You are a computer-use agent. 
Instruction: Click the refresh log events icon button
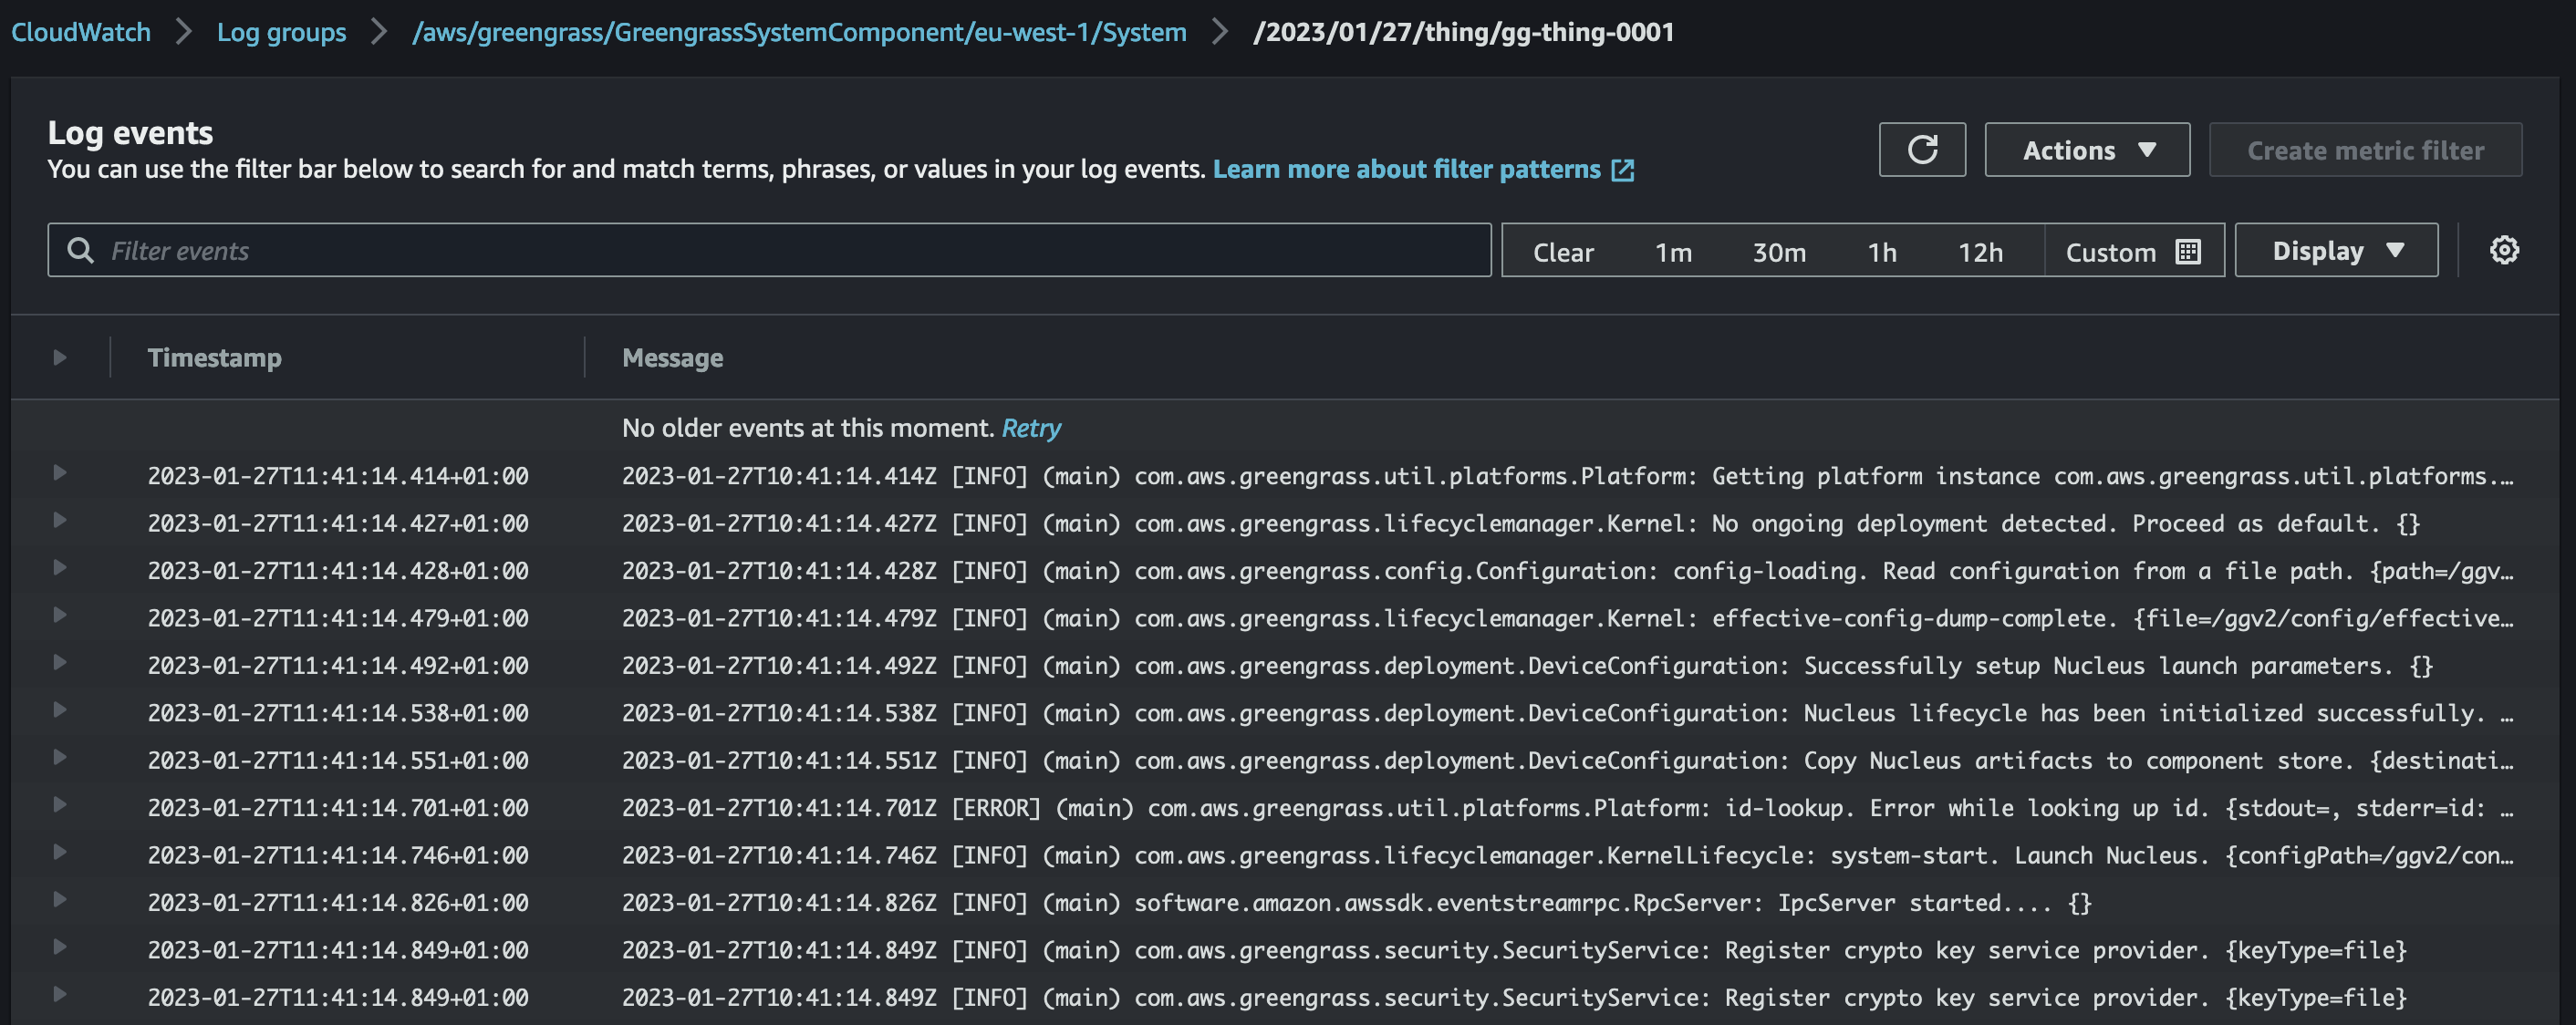tap(1922, 150)
